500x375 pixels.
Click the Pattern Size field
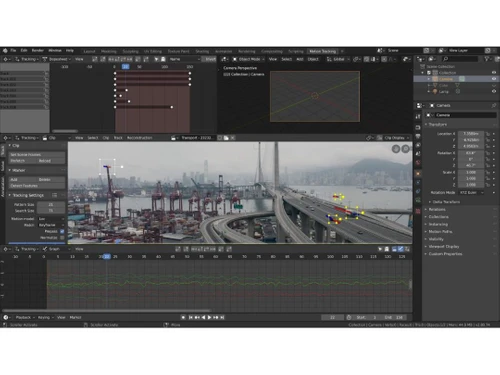(x=51, y=205)
